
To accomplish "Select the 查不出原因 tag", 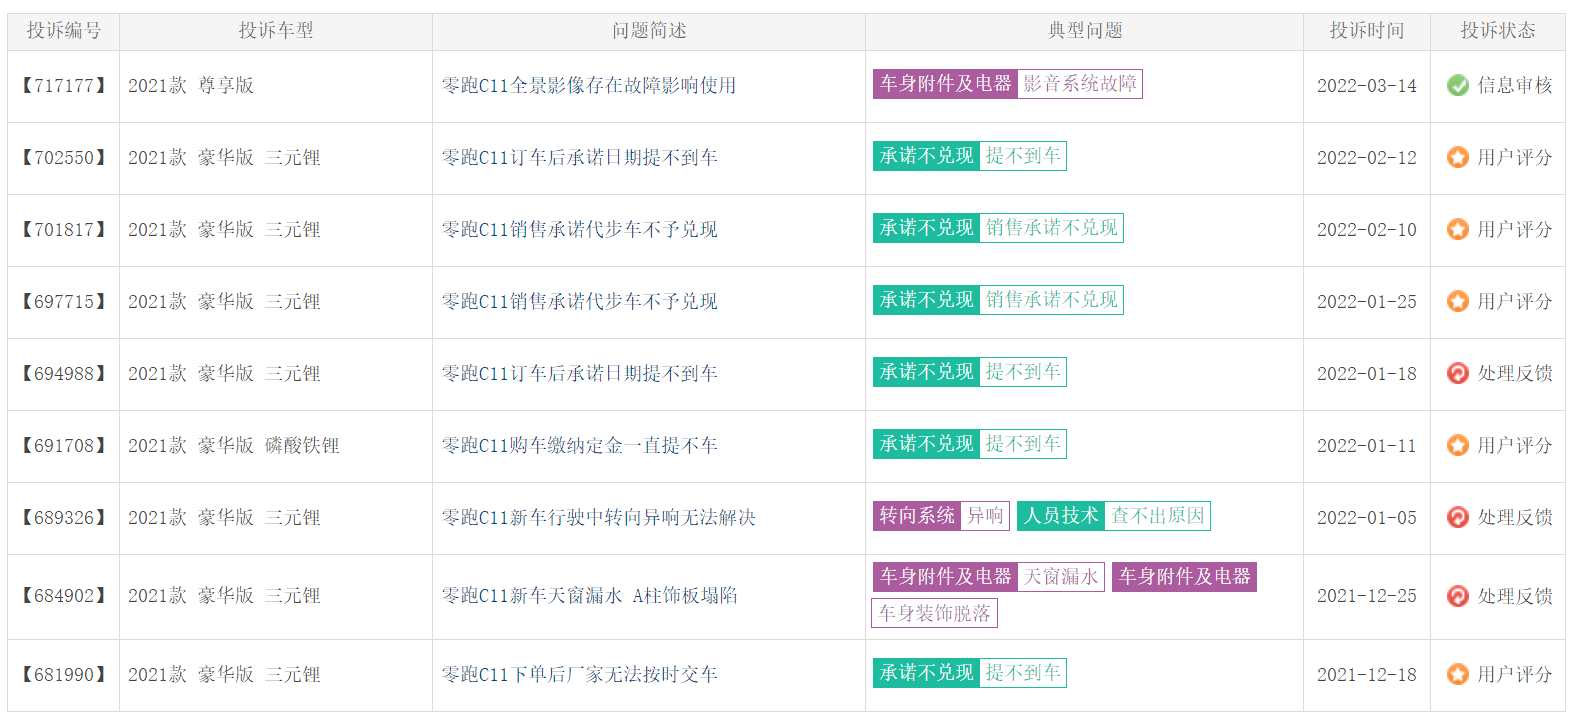I will tap(1158, 516).
